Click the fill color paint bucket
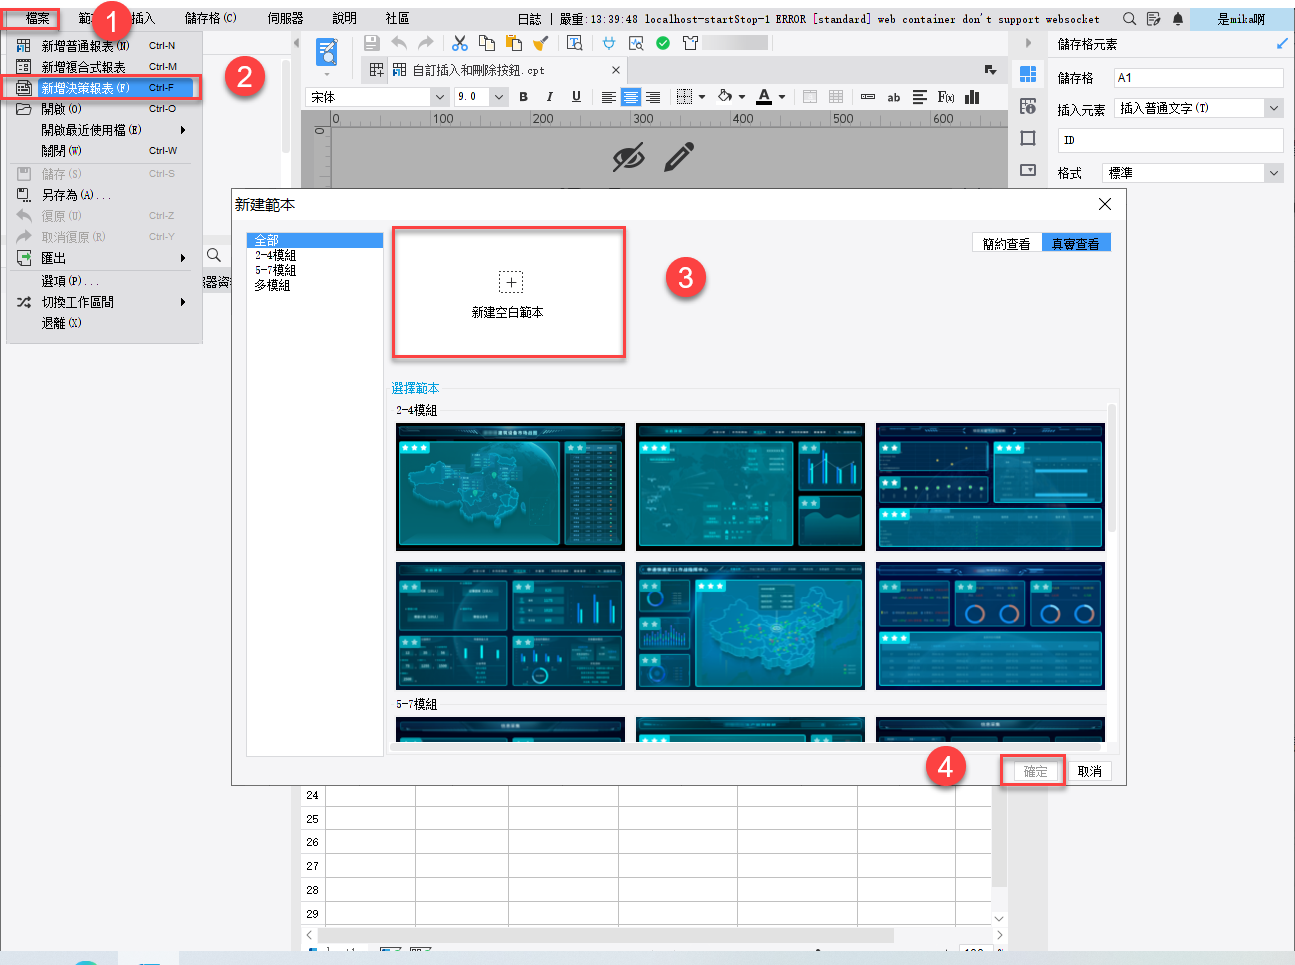Image resolution: width=1295 pixels, height=965 pixels. pyautogui.click(x=725, y=97)
